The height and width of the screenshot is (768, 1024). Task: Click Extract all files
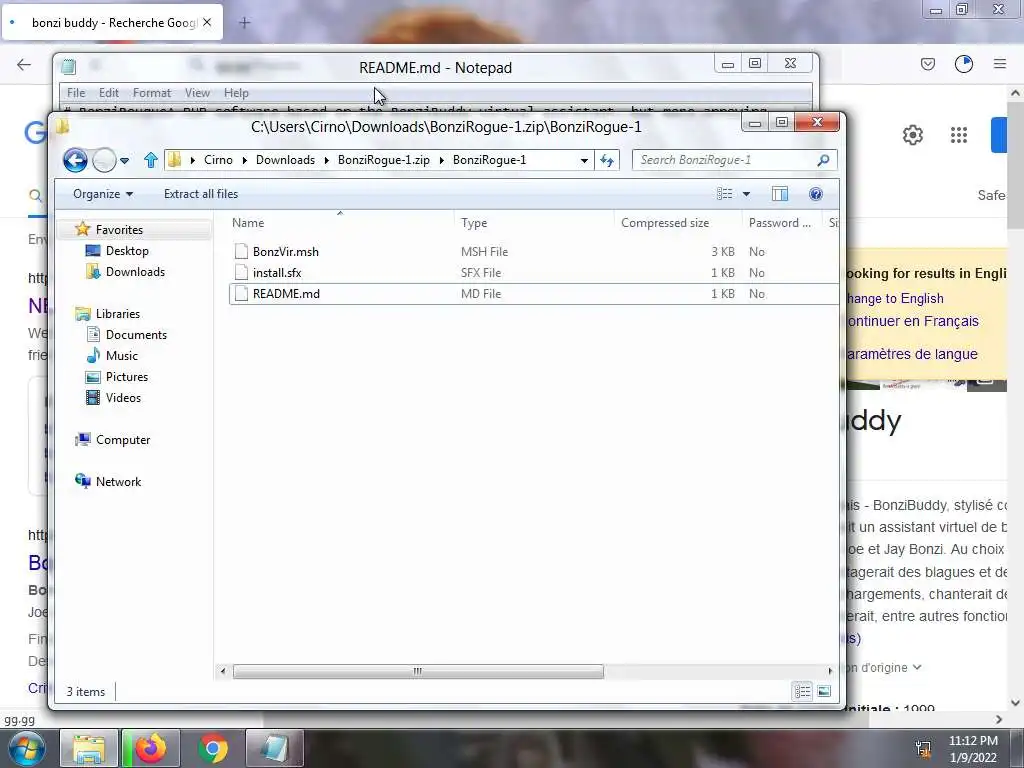tap(200, 194)
